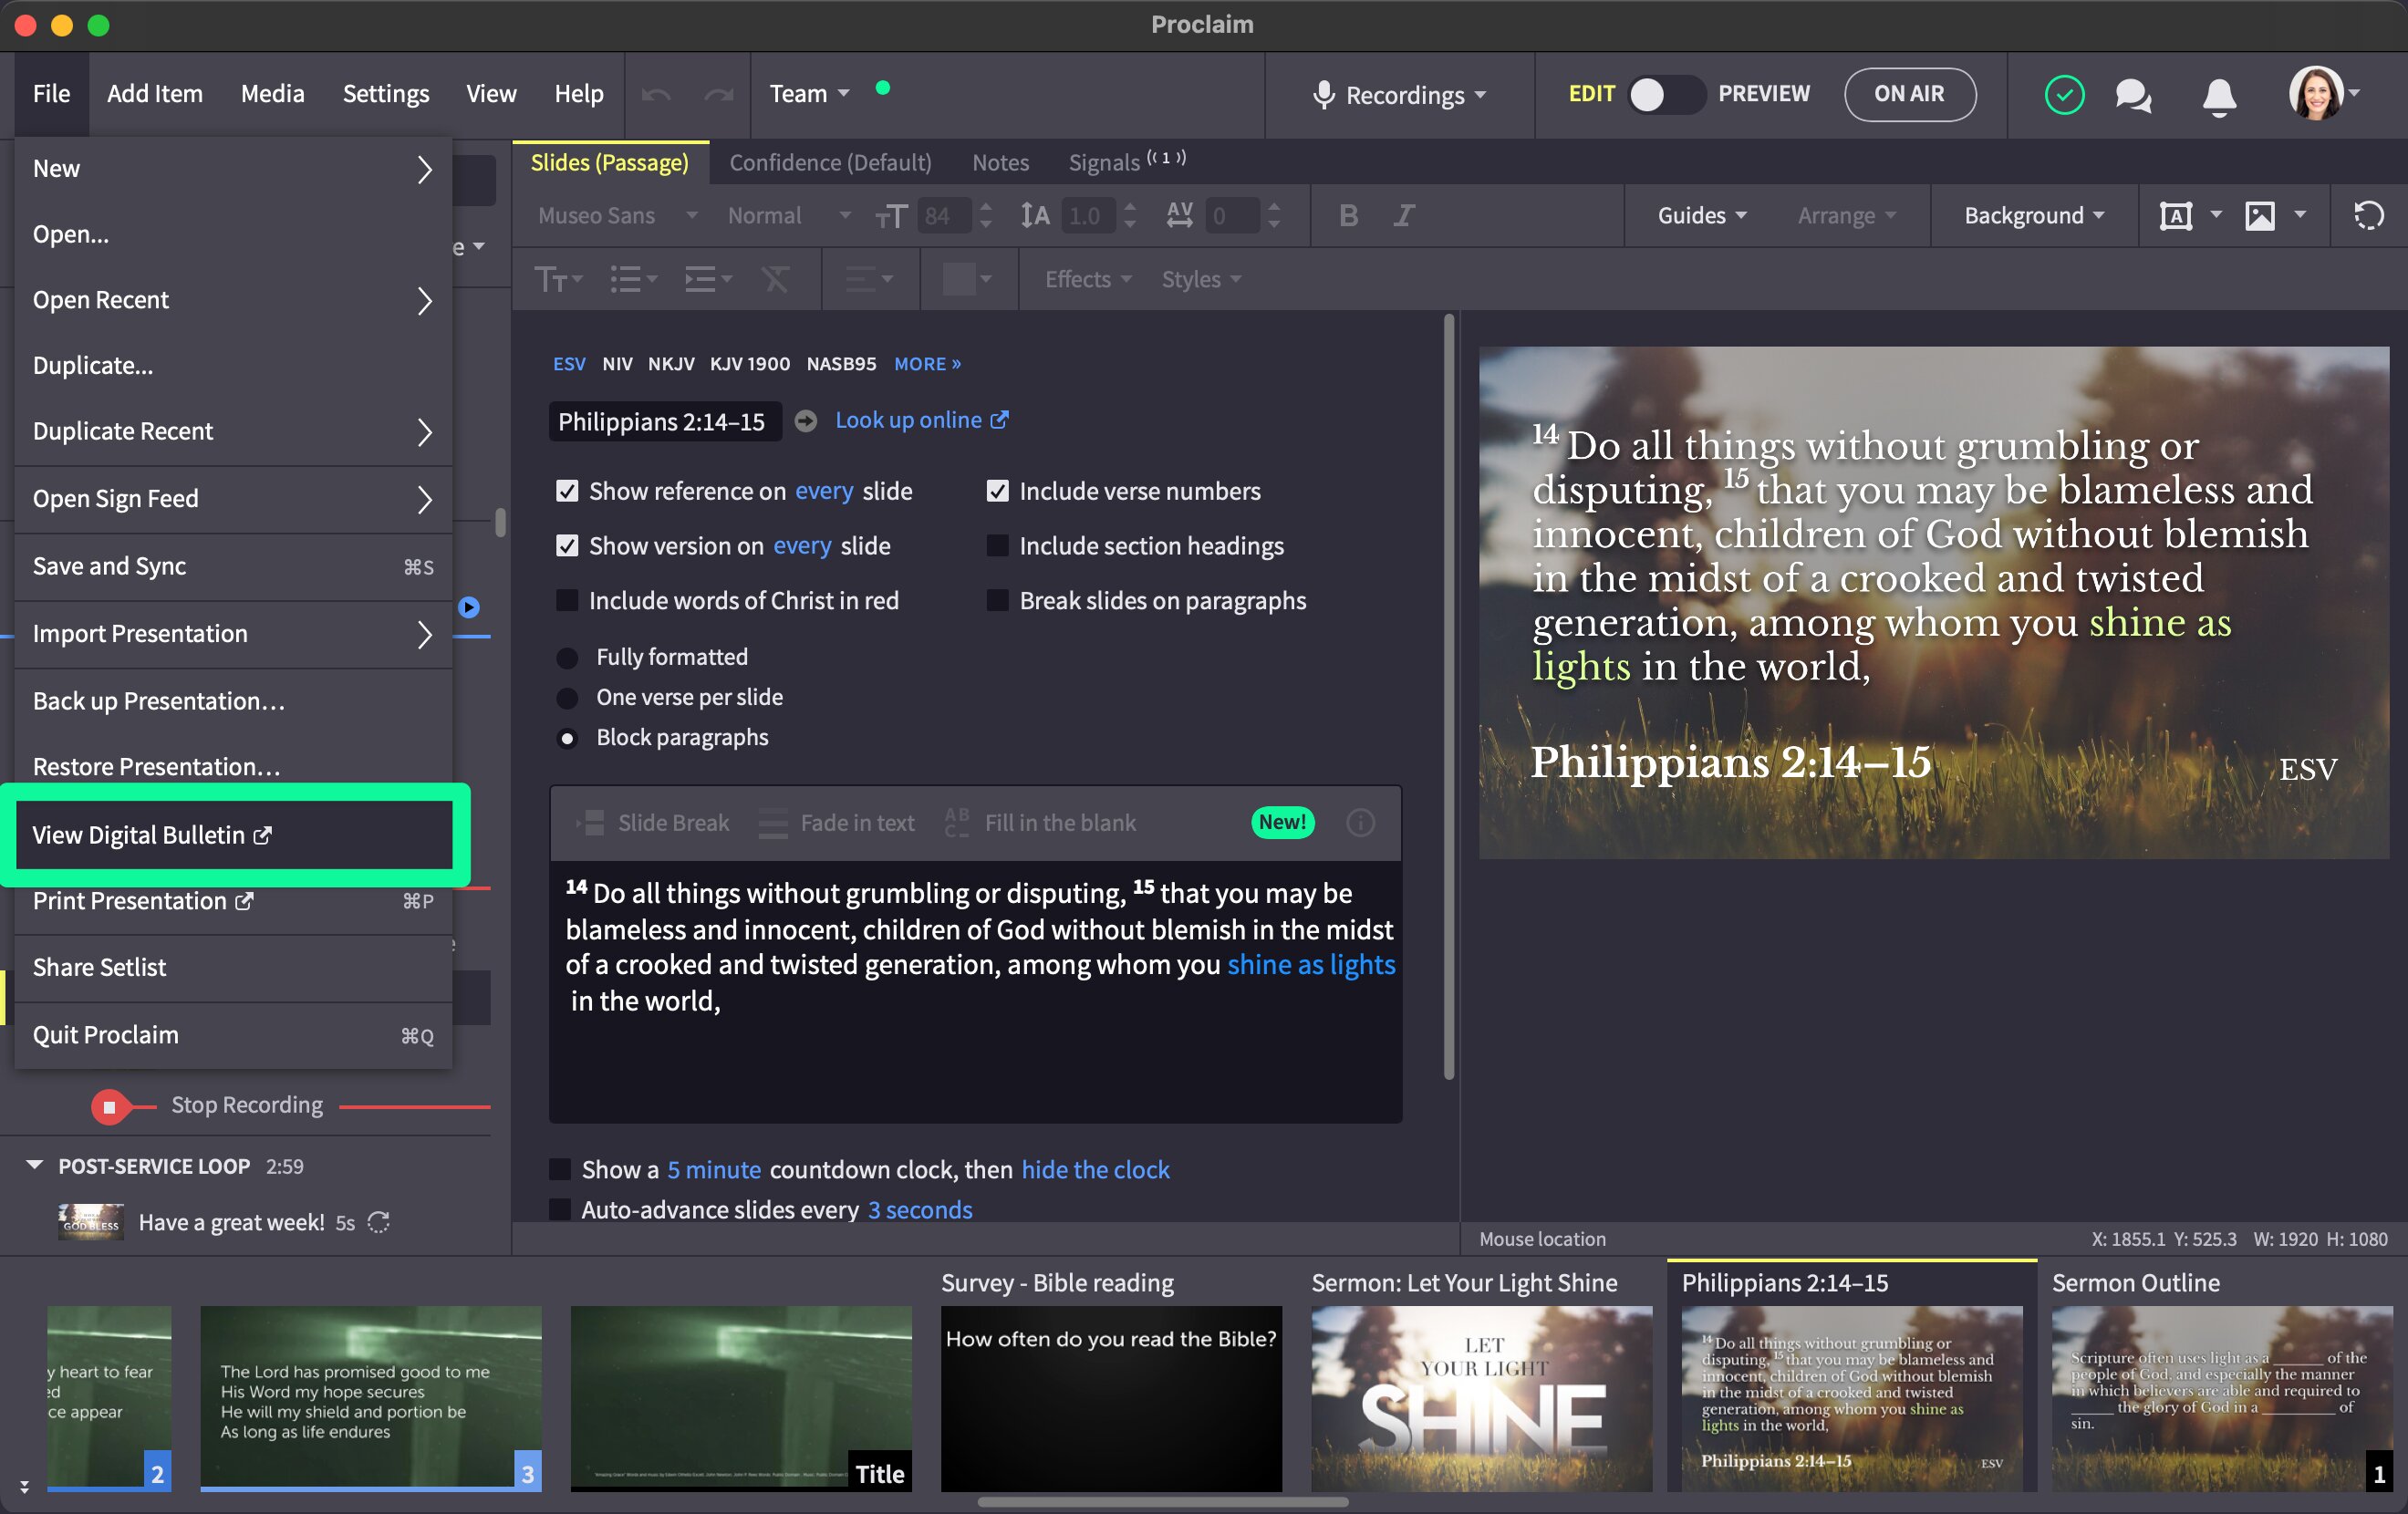Click the red Stop Recording button
2408x1514 pixels.
click(110, 1106)
